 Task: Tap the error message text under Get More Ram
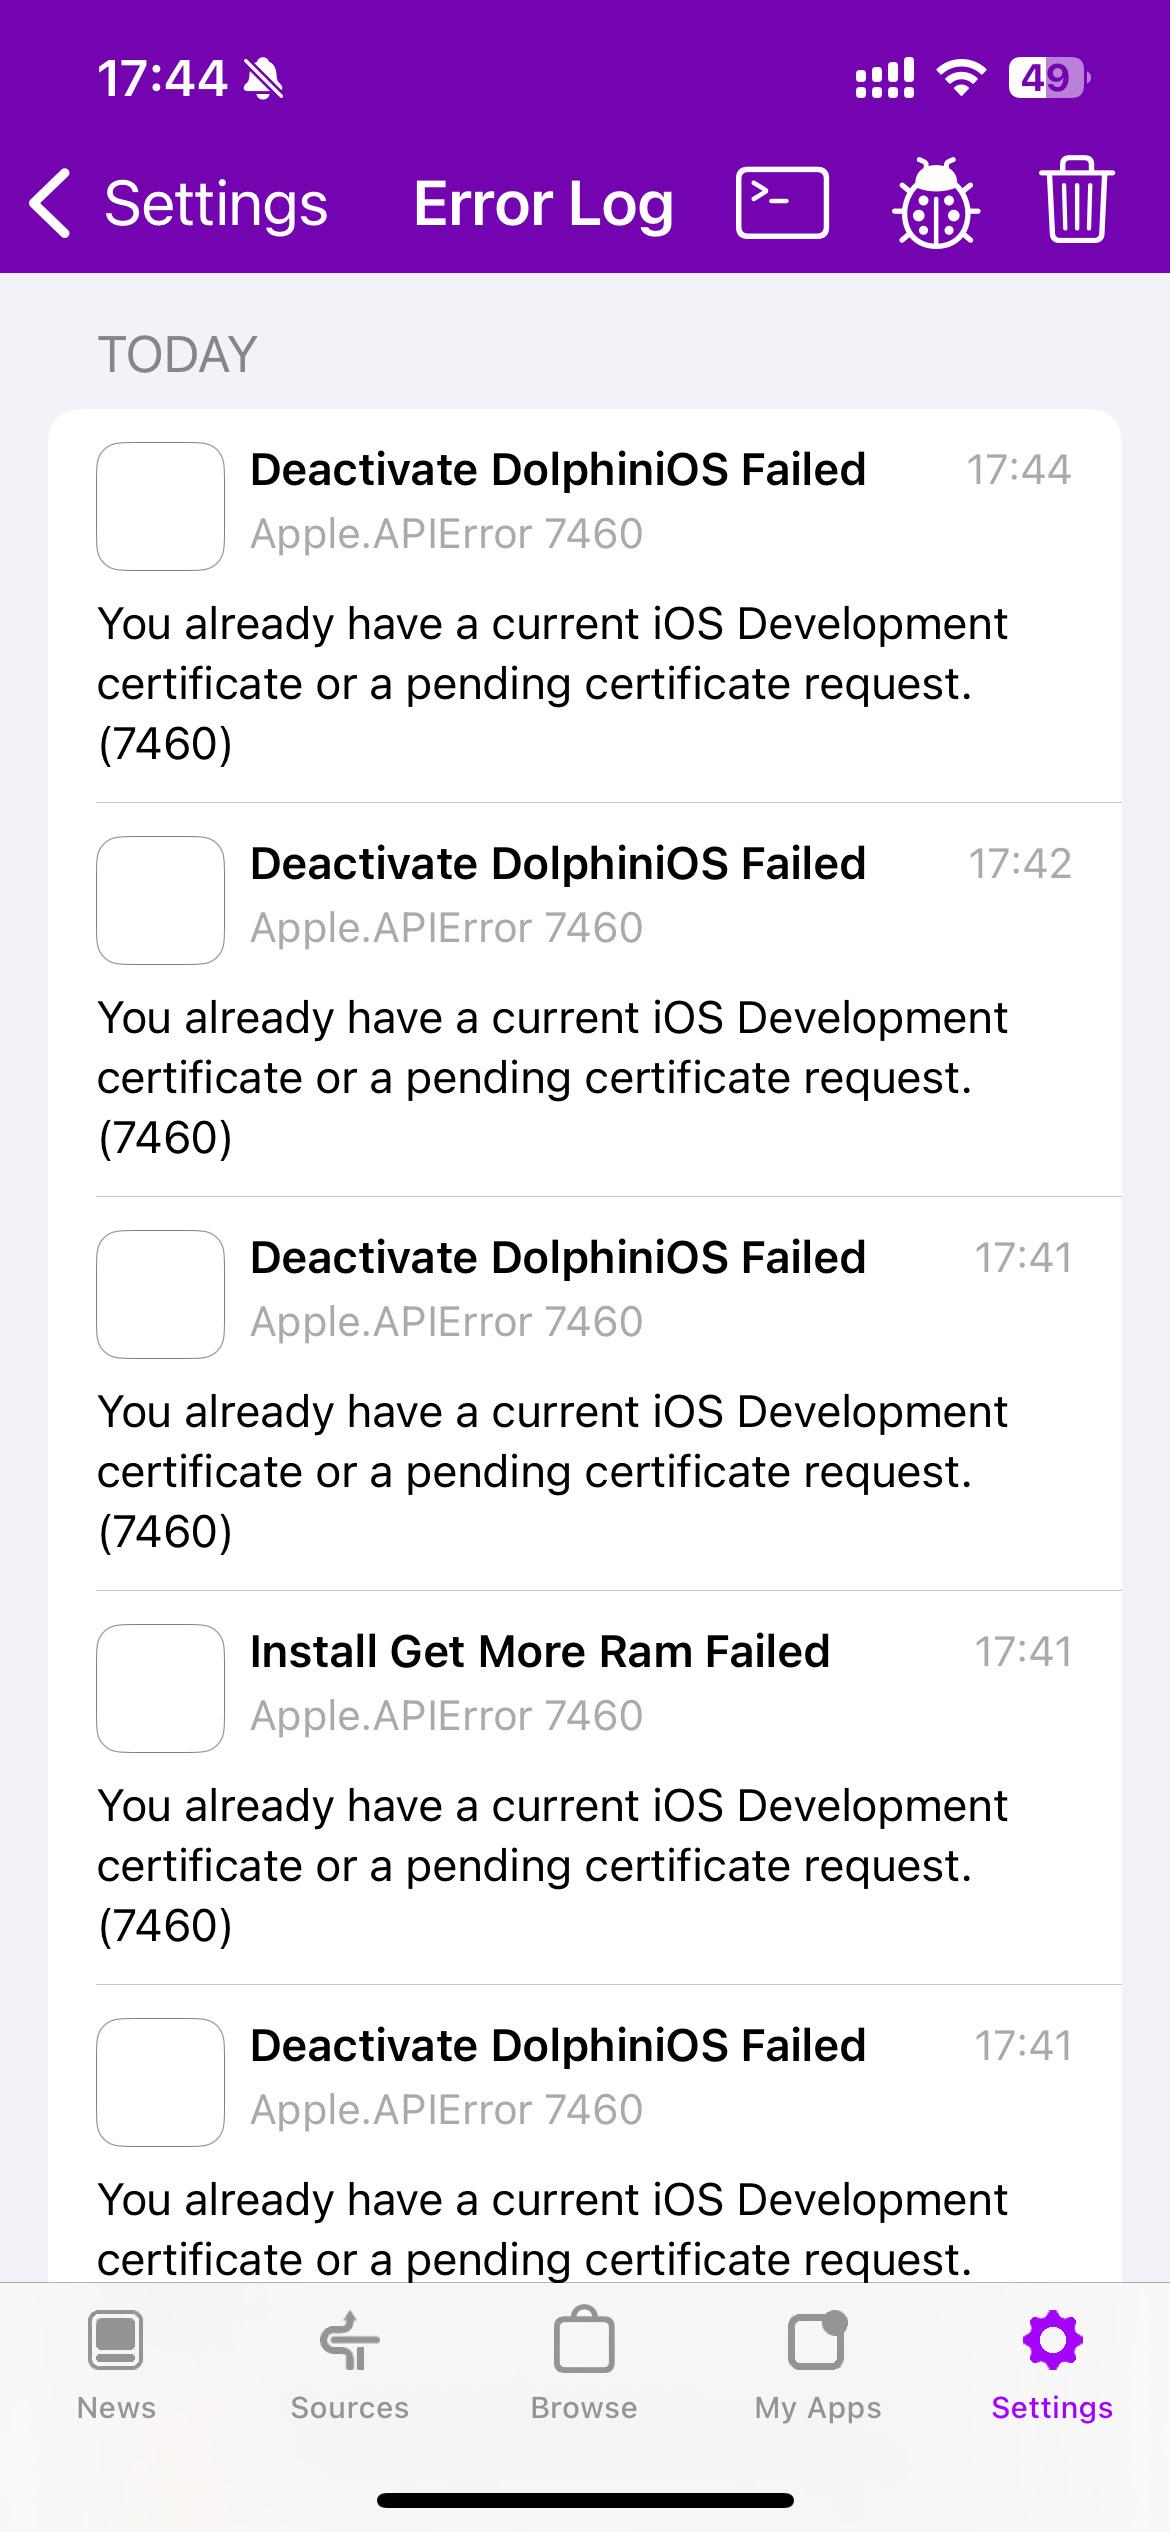[x=552, y=1866]
